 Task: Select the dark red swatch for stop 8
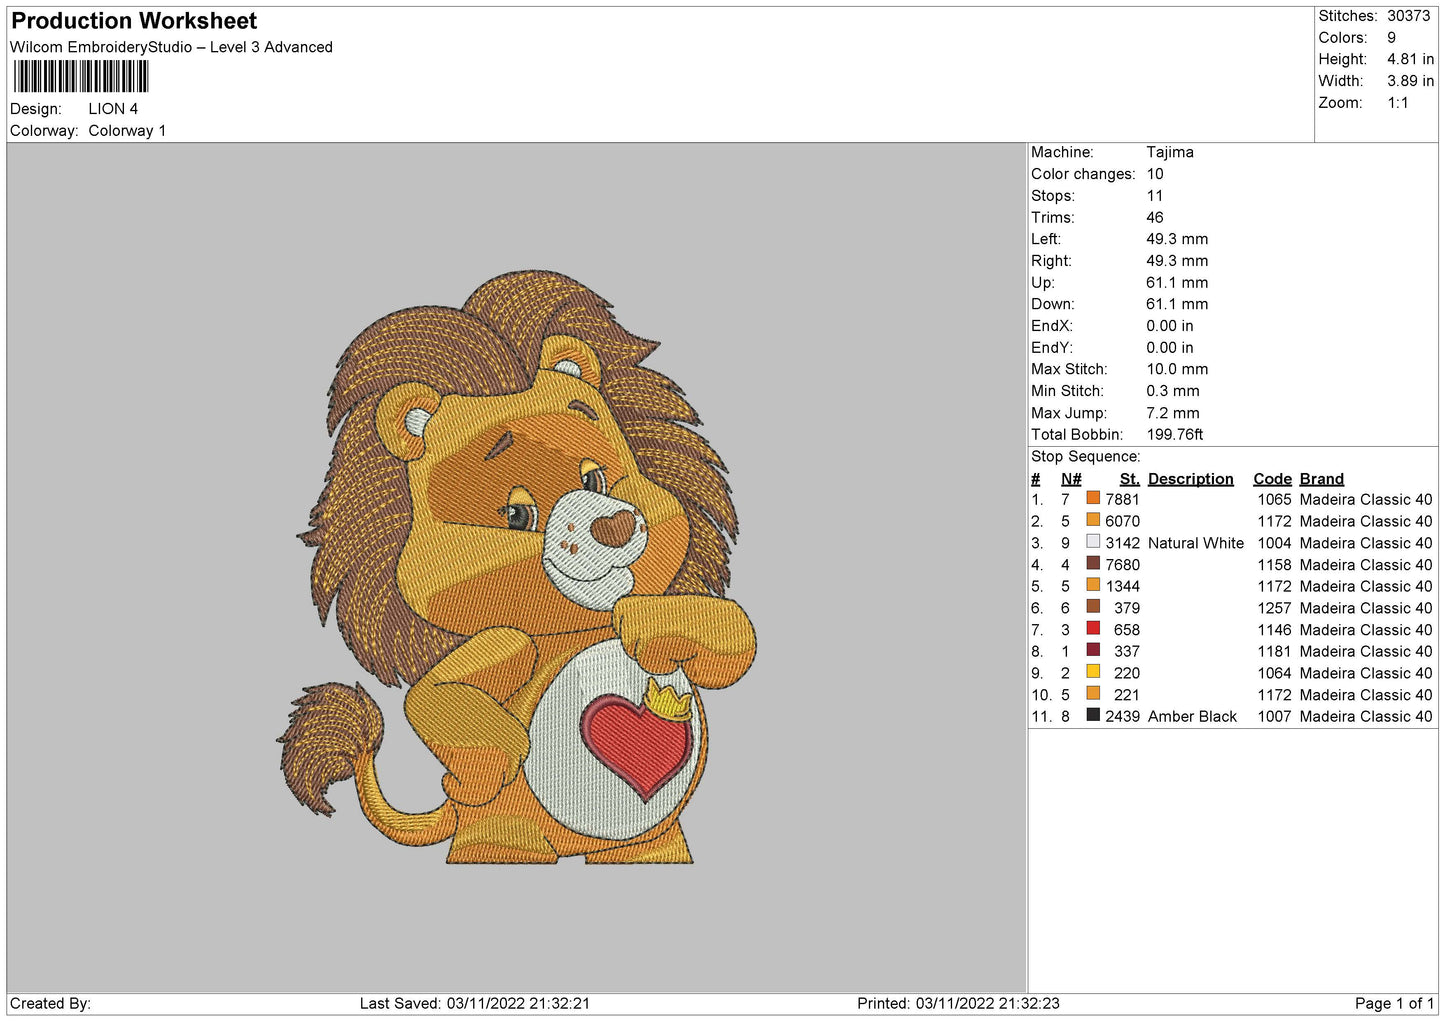tap(1093, 651)
